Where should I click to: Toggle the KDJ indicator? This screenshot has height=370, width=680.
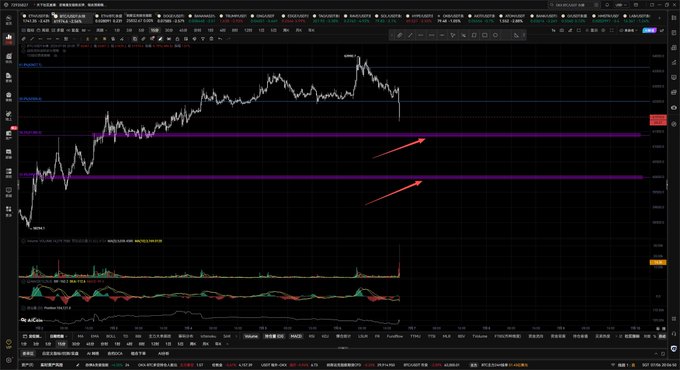point(325,336)
